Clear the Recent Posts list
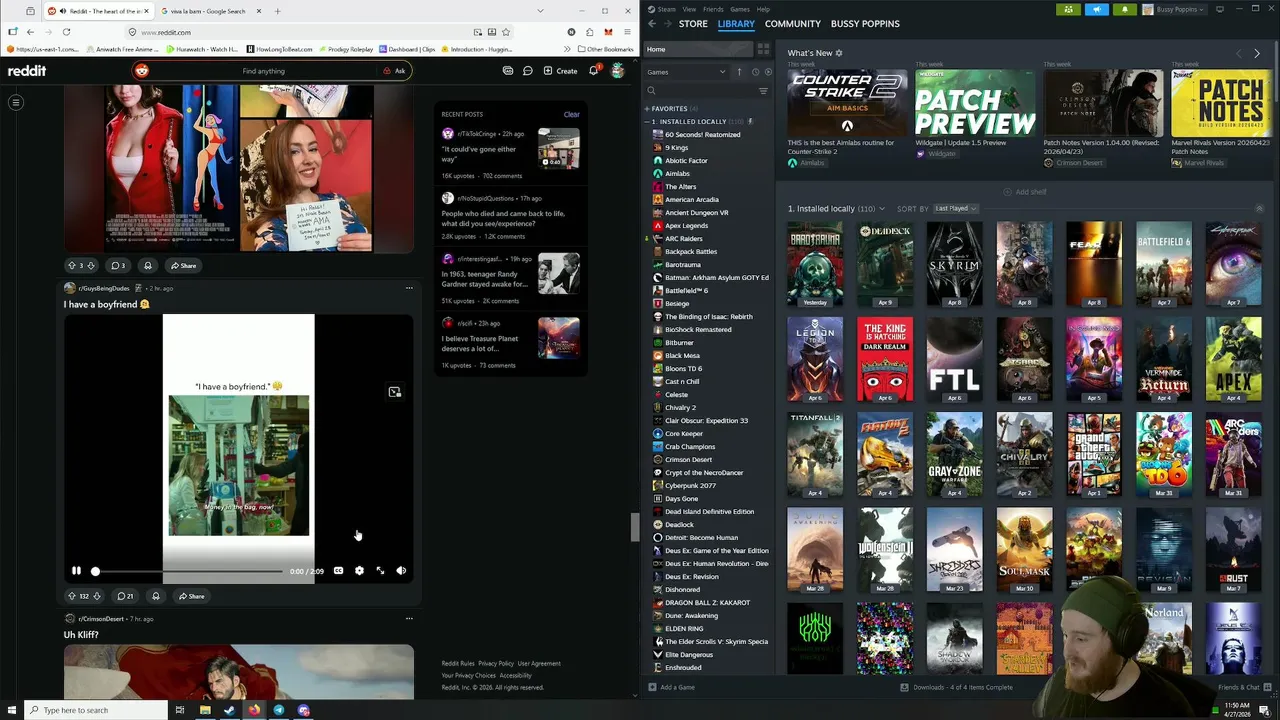Viewport: 1280px width, 720px height. click(571, 114)
